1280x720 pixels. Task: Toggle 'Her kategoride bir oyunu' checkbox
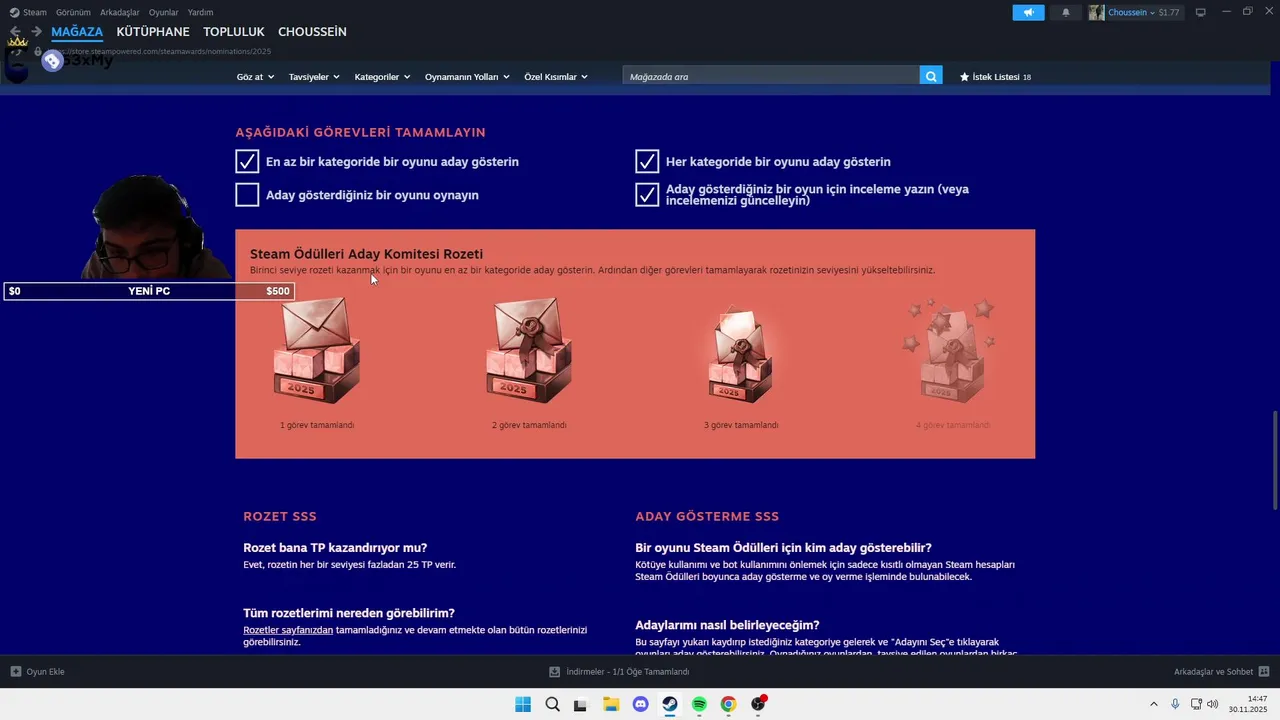[647, 161]
